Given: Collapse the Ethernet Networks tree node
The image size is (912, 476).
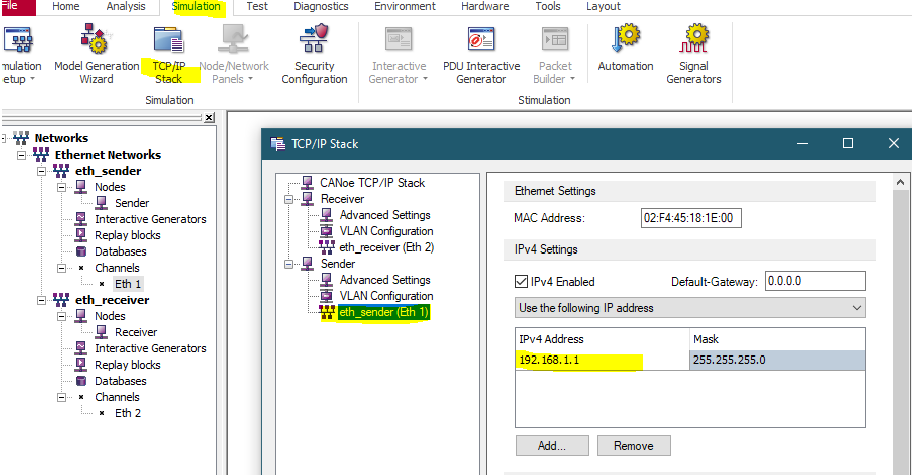Looking at the screenshot, I should point(22,155).
